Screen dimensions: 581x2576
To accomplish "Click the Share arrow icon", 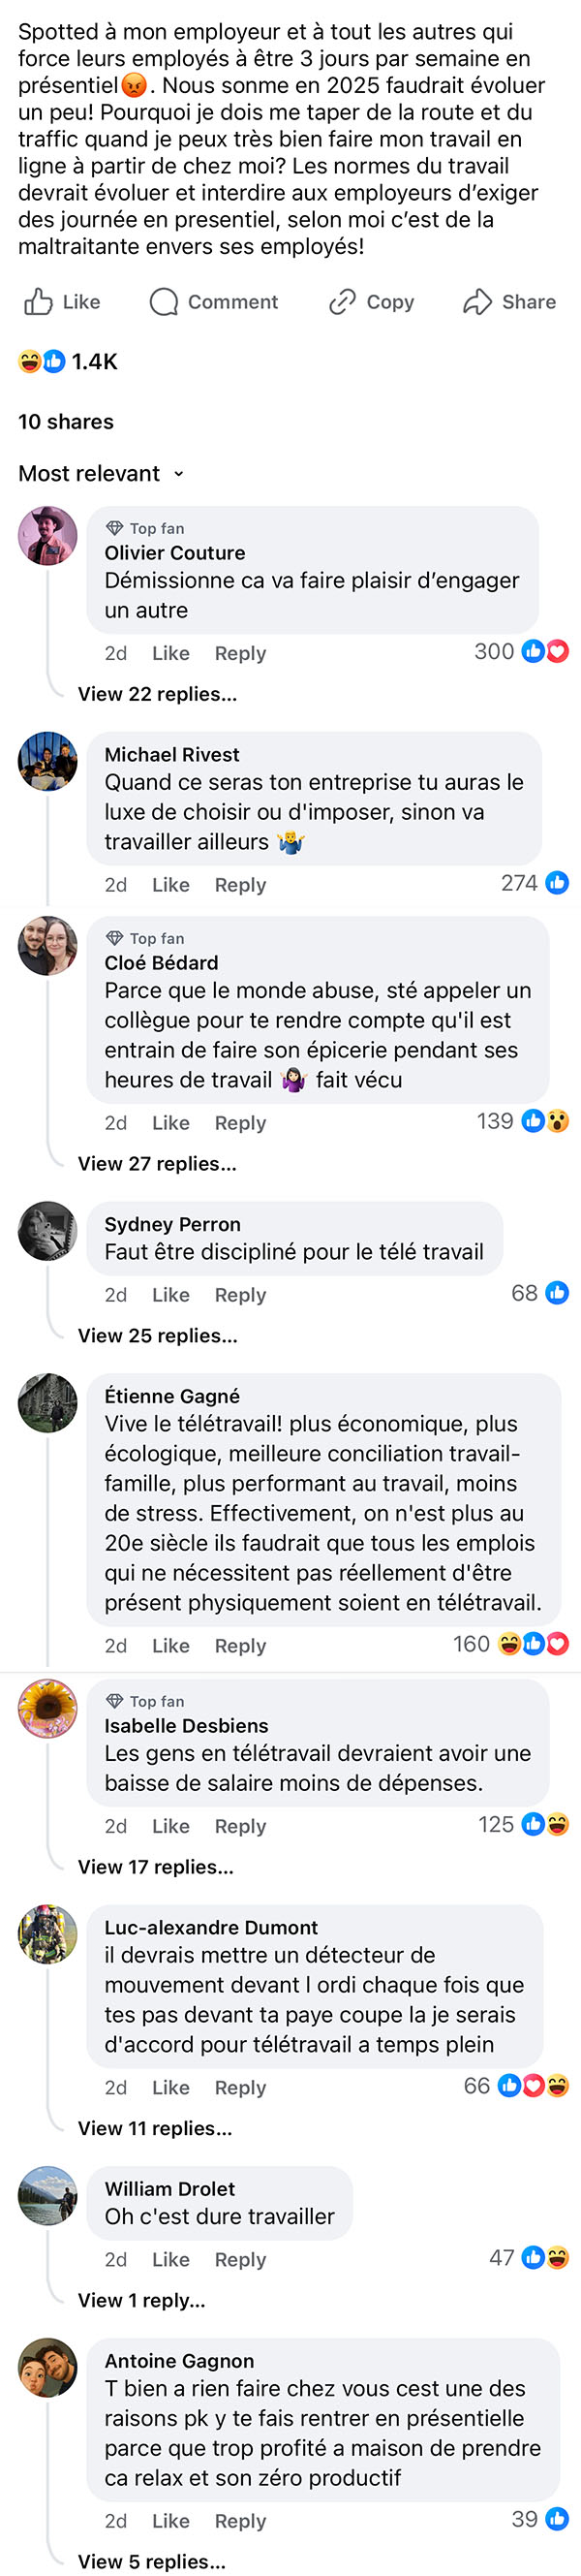I will click(477, 302).
